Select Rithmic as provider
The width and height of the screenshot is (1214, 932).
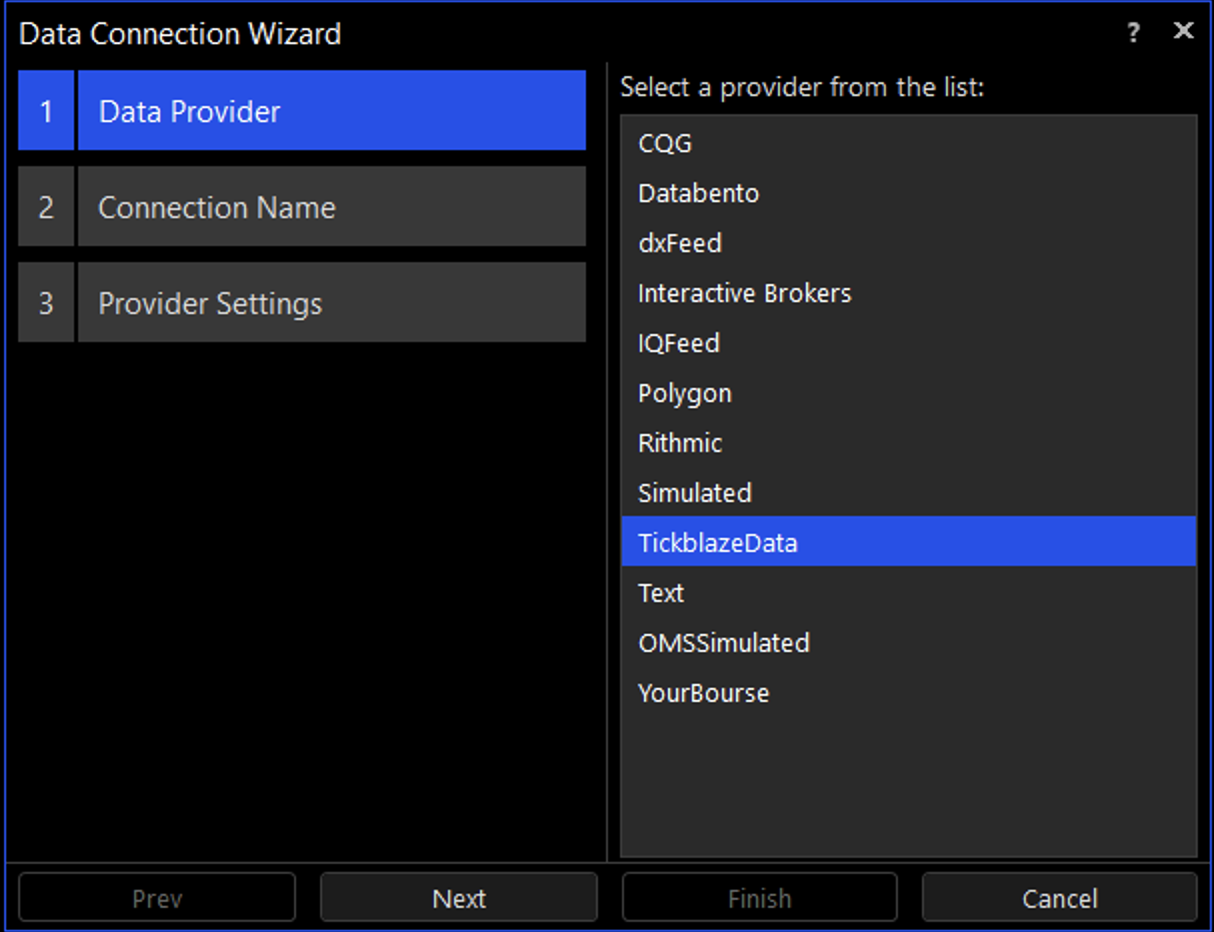click(x=908, y=443)
